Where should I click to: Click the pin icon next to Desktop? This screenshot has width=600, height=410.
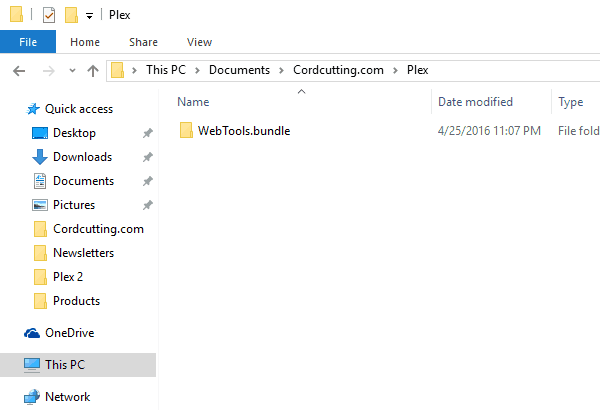148,133
